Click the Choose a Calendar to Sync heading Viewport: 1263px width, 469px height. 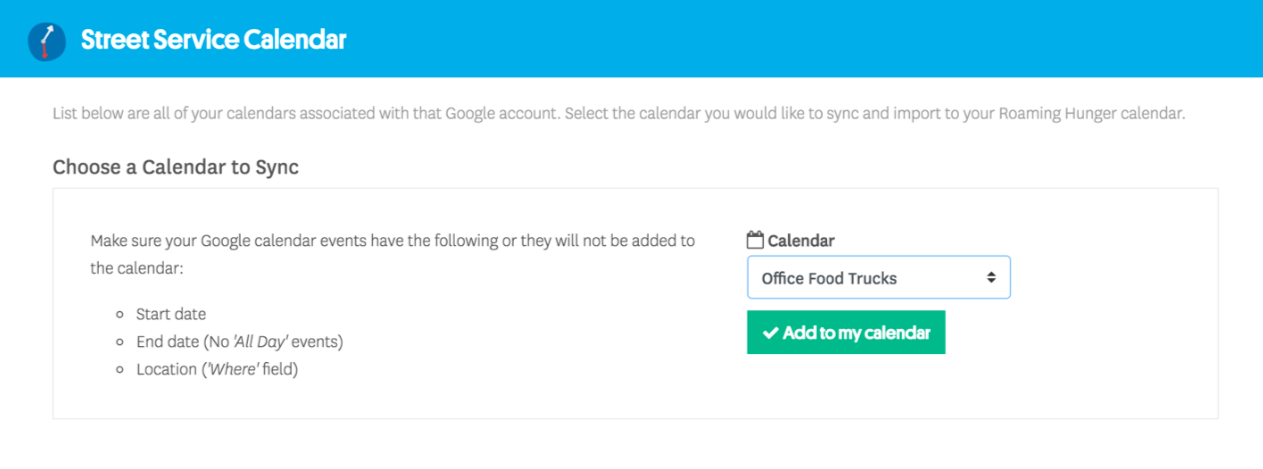[175, 167]
